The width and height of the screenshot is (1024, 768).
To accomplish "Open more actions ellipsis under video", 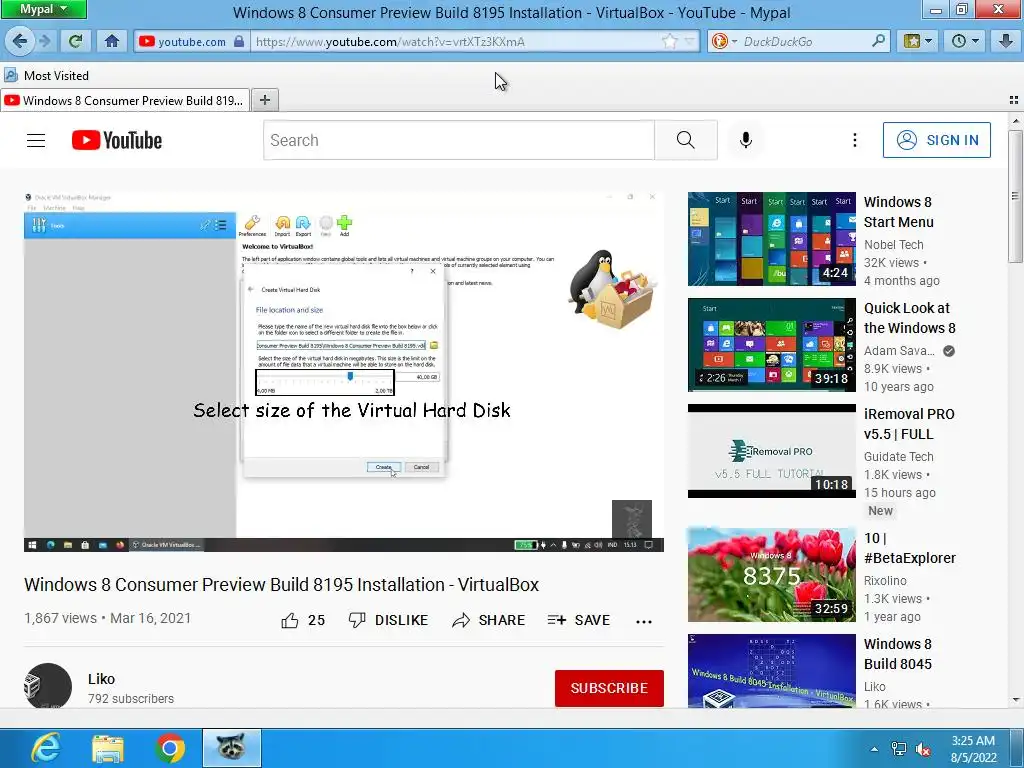I will (x=644, y=622).
